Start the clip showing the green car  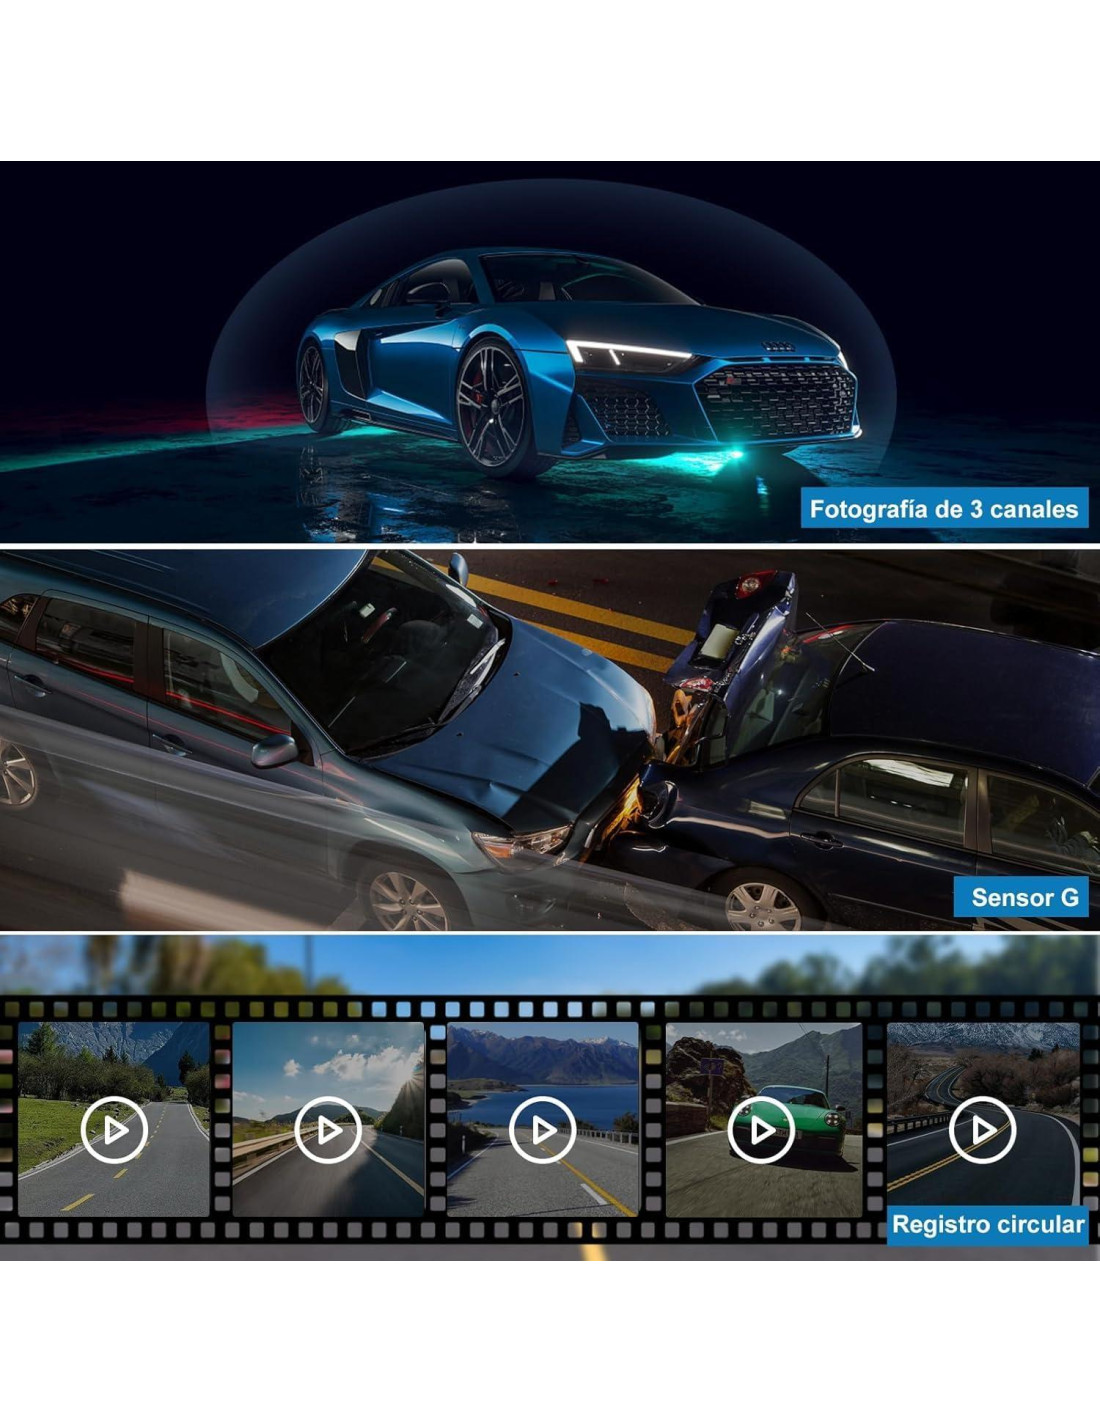(x=761, y=1130)
